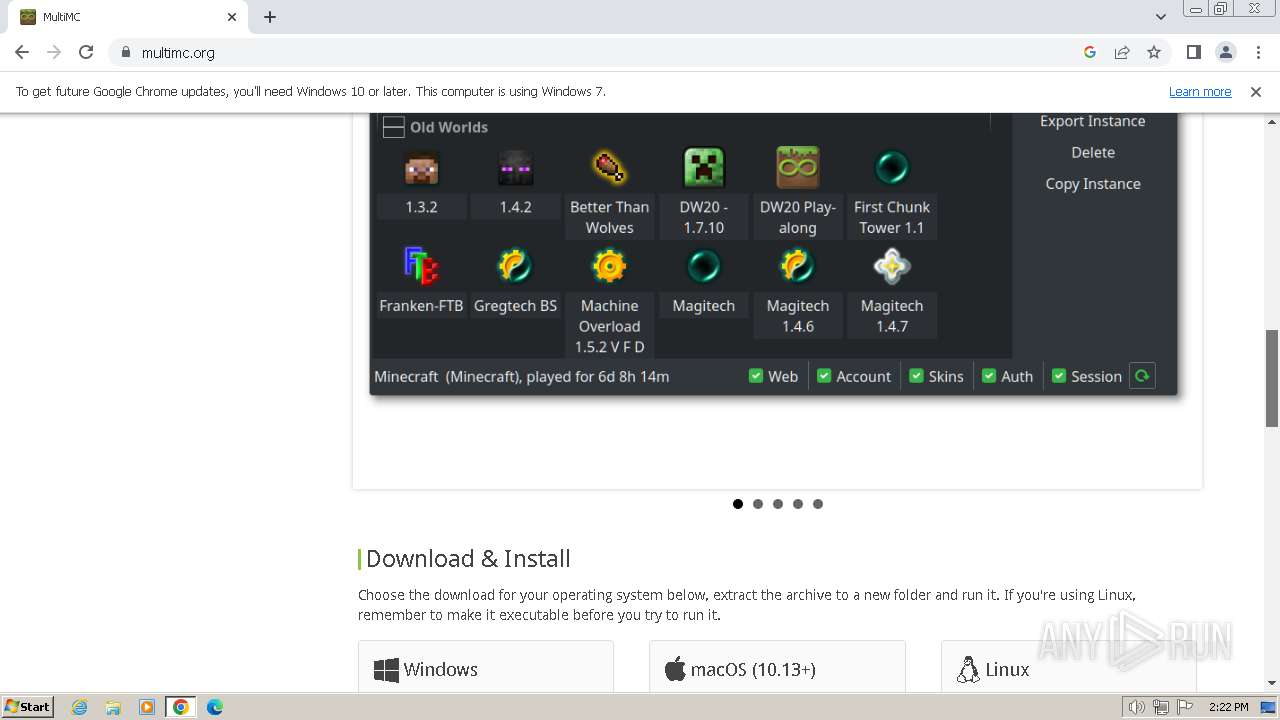Go back with the browser back arrow

tap(22, 52)
